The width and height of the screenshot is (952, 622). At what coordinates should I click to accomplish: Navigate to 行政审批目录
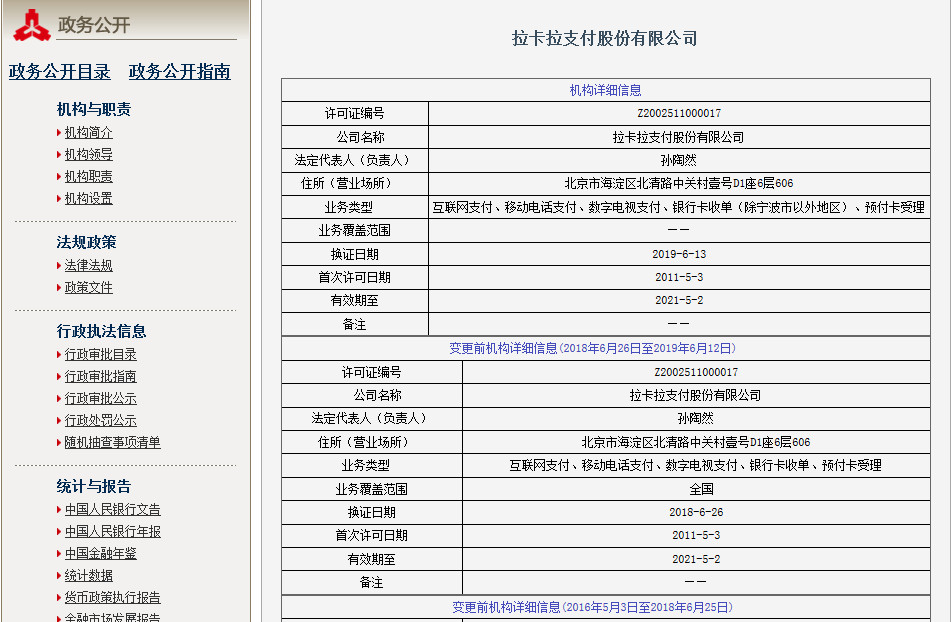[100, 355]
